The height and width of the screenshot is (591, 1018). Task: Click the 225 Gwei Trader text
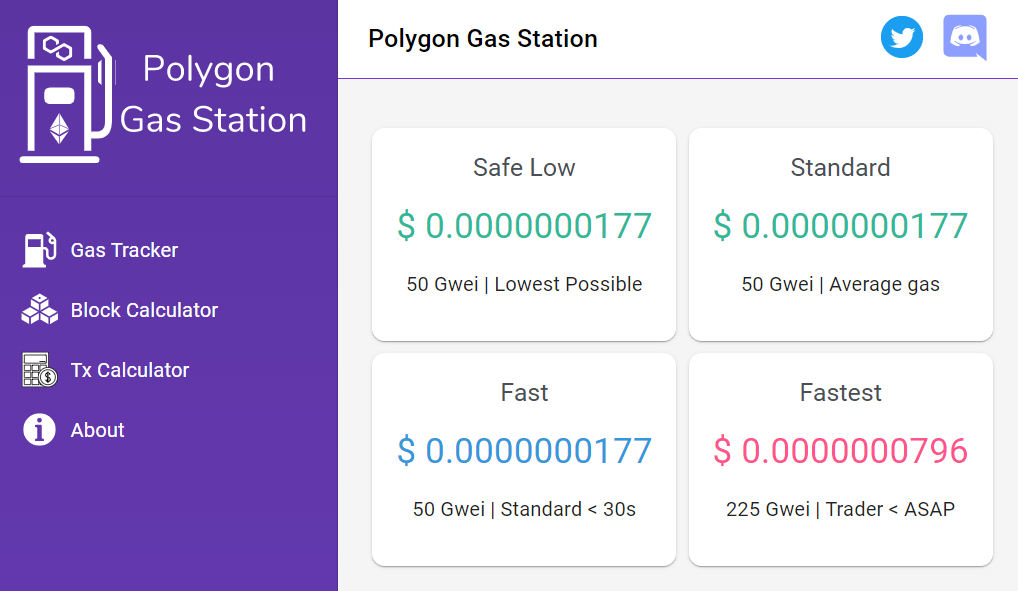[x=841, y=509]
